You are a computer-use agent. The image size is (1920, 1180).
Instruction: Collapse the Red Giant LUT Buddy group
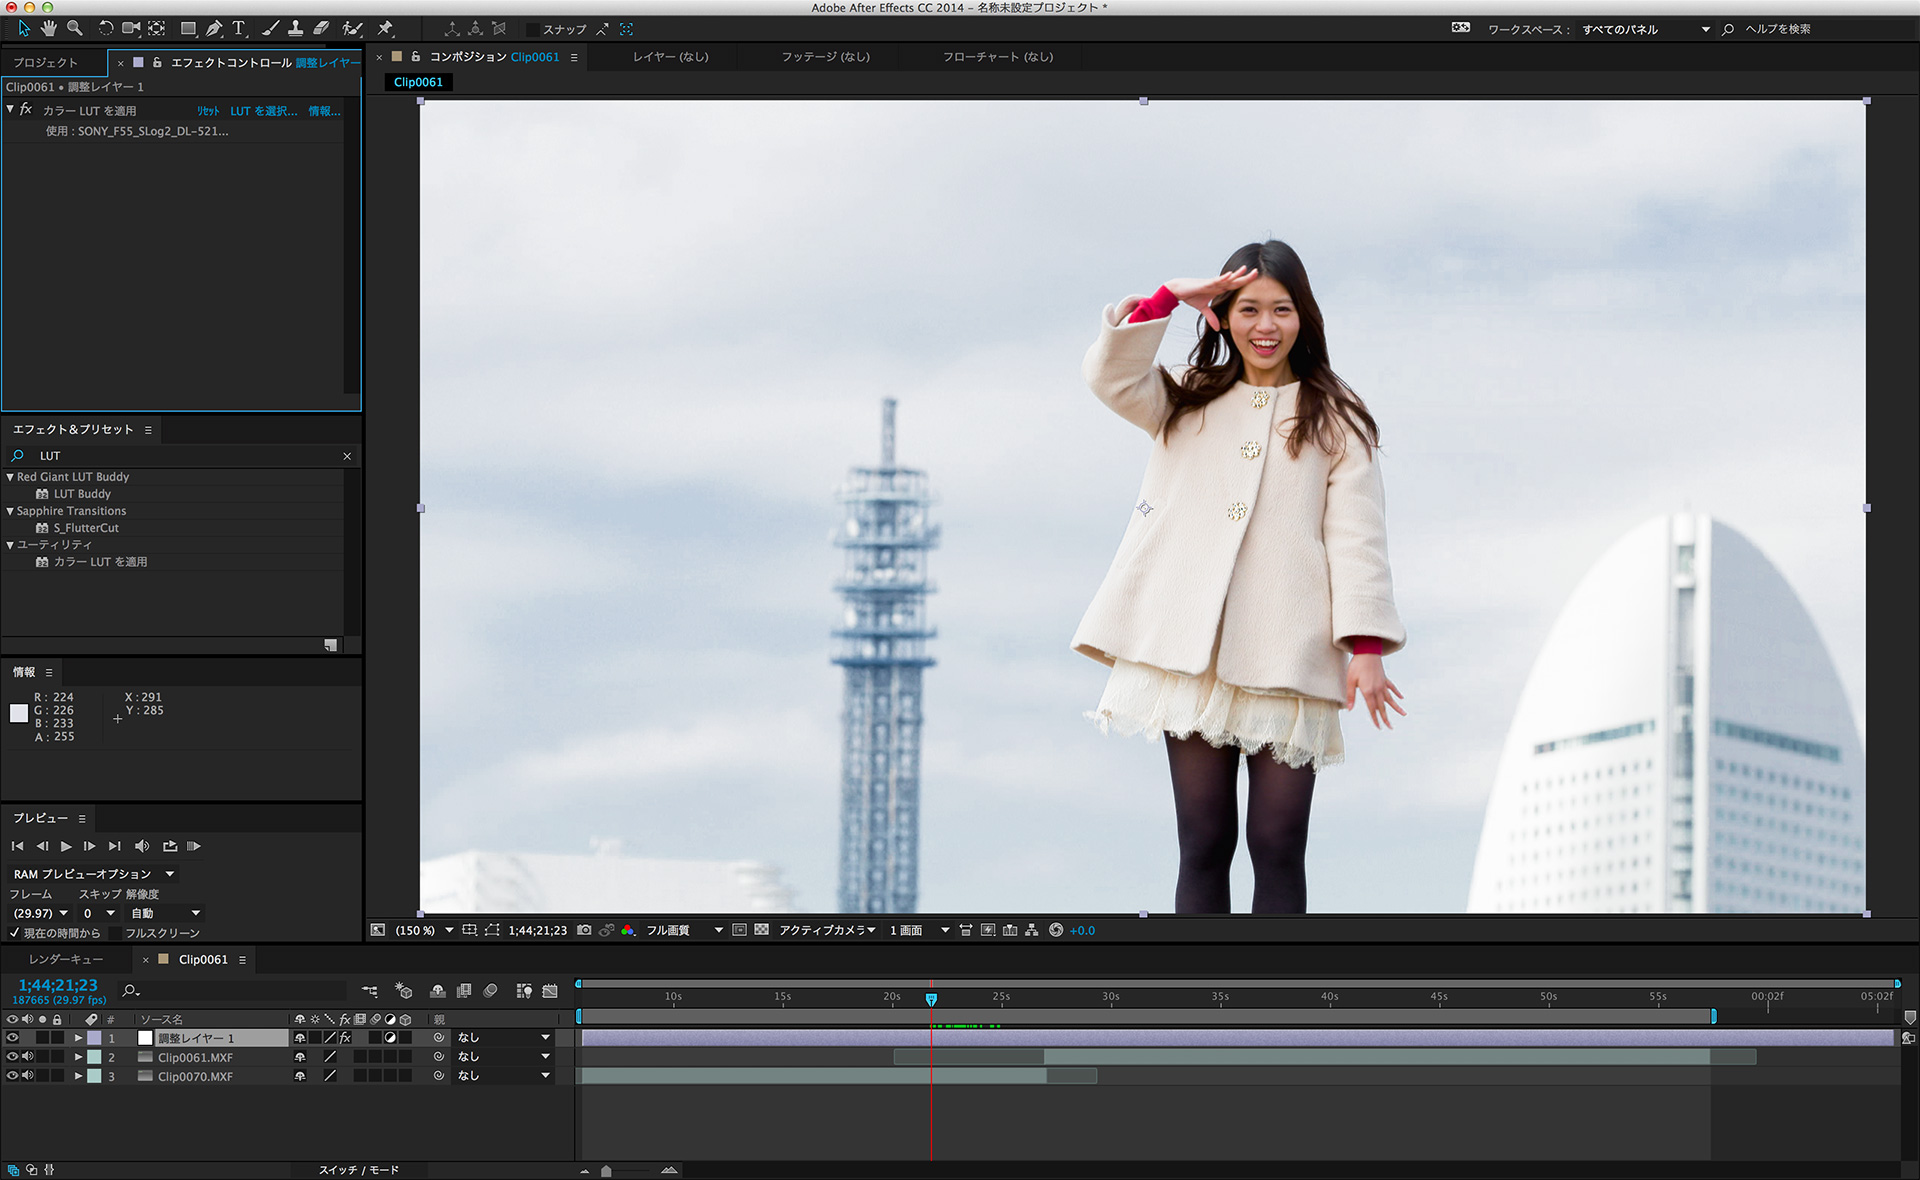tap(10, 477)
